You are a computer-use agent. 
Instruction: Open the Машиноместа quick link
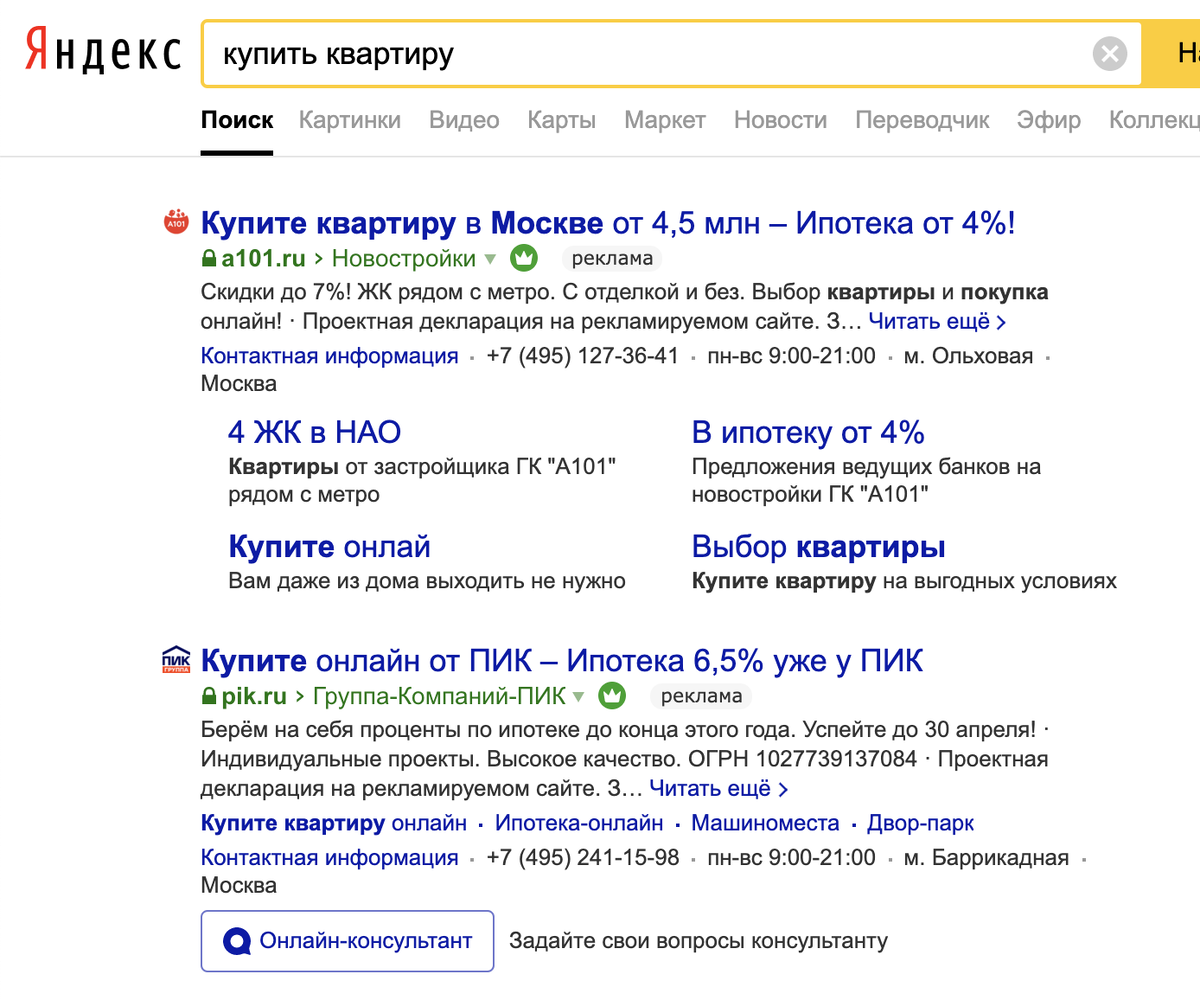[x=766, y=824]
